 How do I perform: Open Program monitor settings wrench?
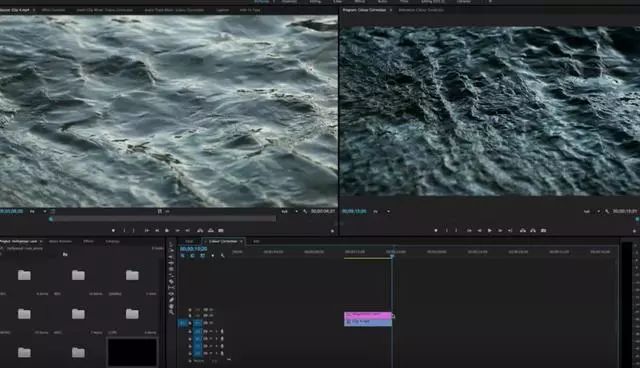pyautogui.click(x=607, y=211)
